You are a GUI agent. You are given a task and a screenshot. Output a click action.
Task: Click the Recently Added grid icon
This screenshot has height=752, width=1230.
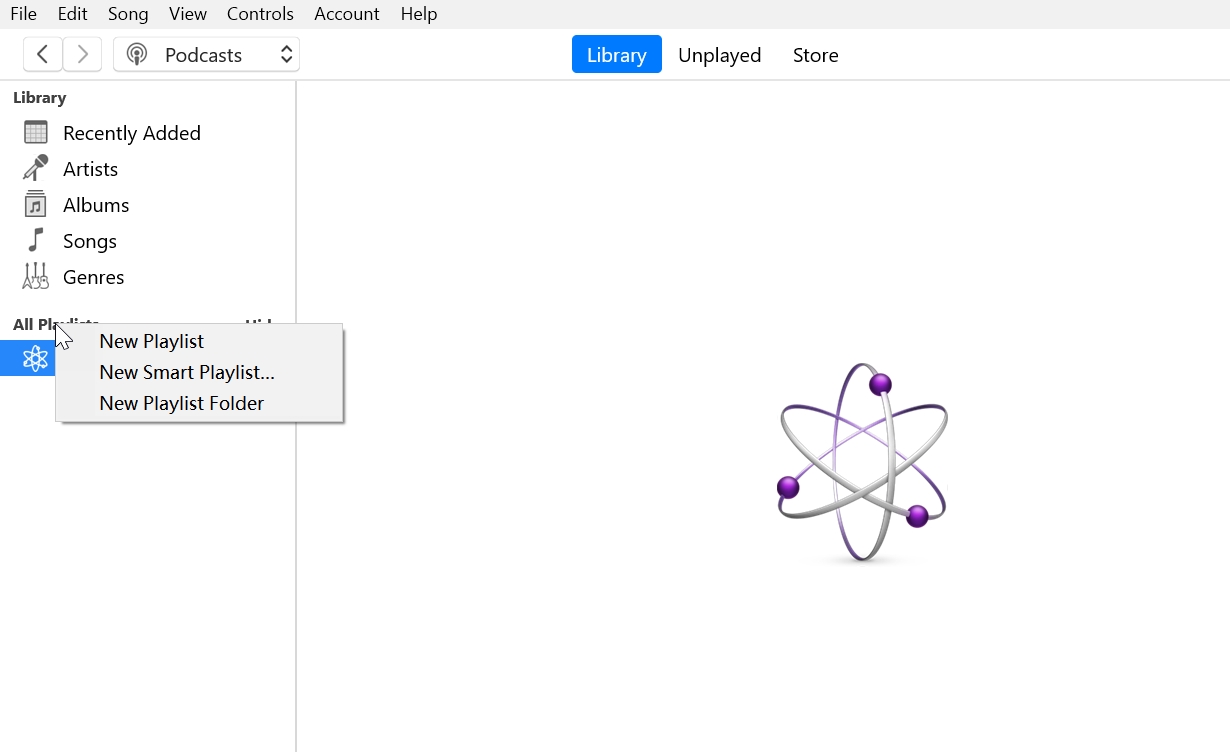point(36,133)
